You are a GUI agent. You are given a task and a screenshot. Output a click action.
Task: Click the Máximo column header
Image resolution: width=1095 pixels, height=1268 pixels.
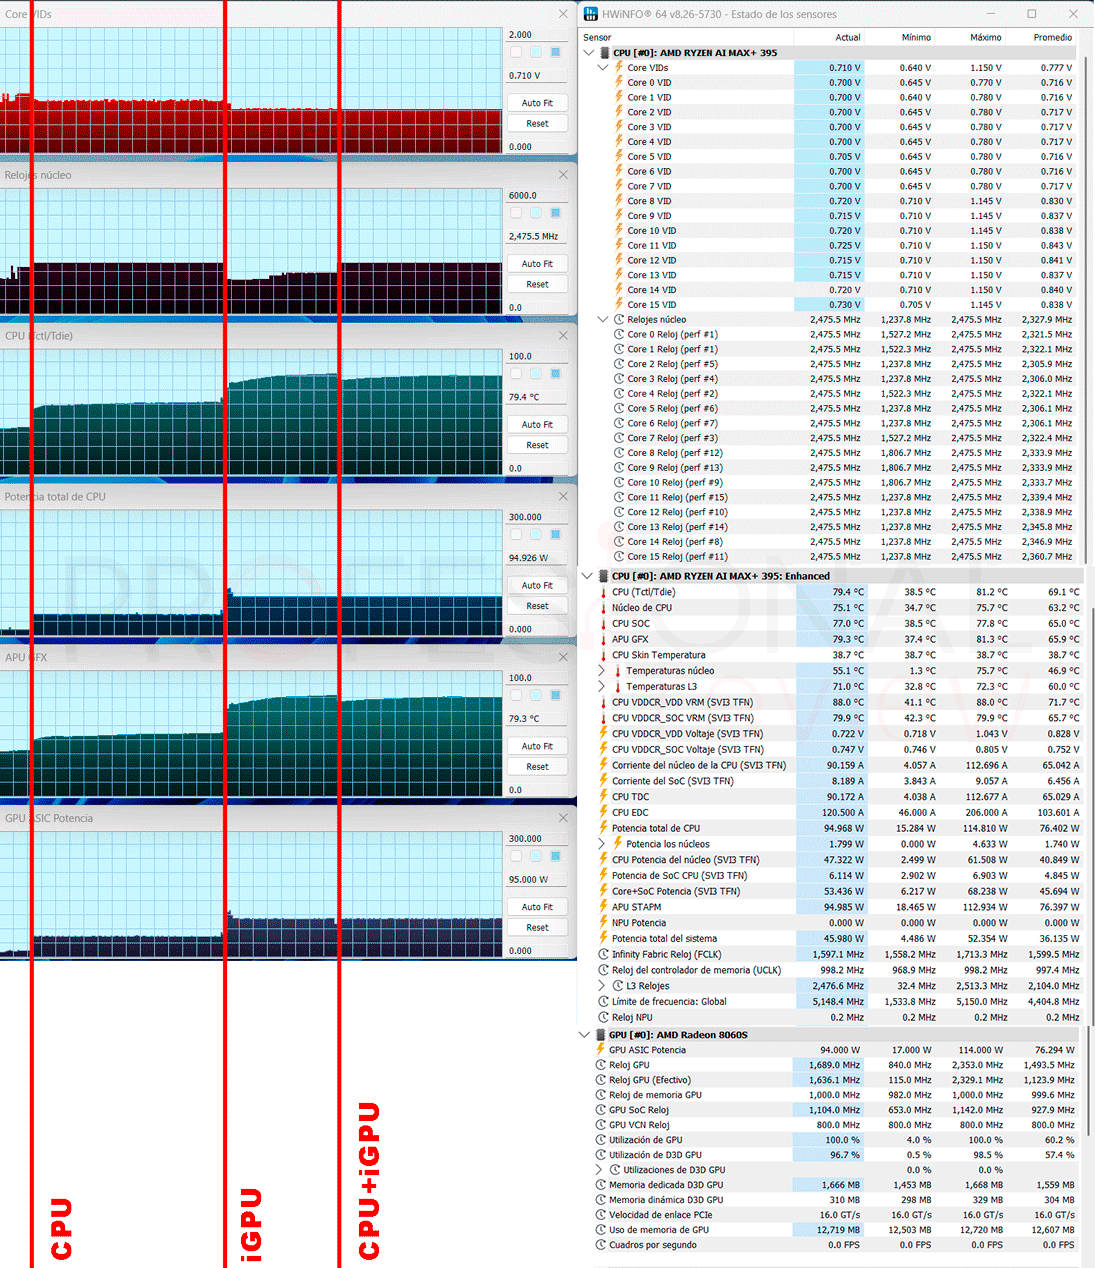(985, 37)
